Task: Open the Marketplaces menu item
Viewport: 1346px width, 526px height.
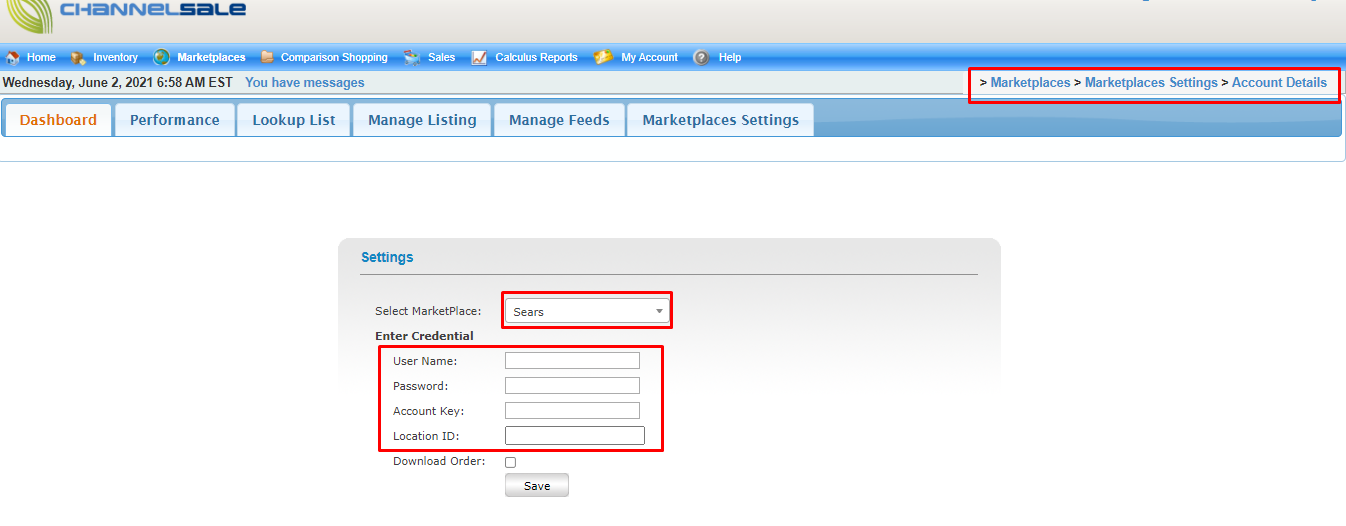Action: 211,58
